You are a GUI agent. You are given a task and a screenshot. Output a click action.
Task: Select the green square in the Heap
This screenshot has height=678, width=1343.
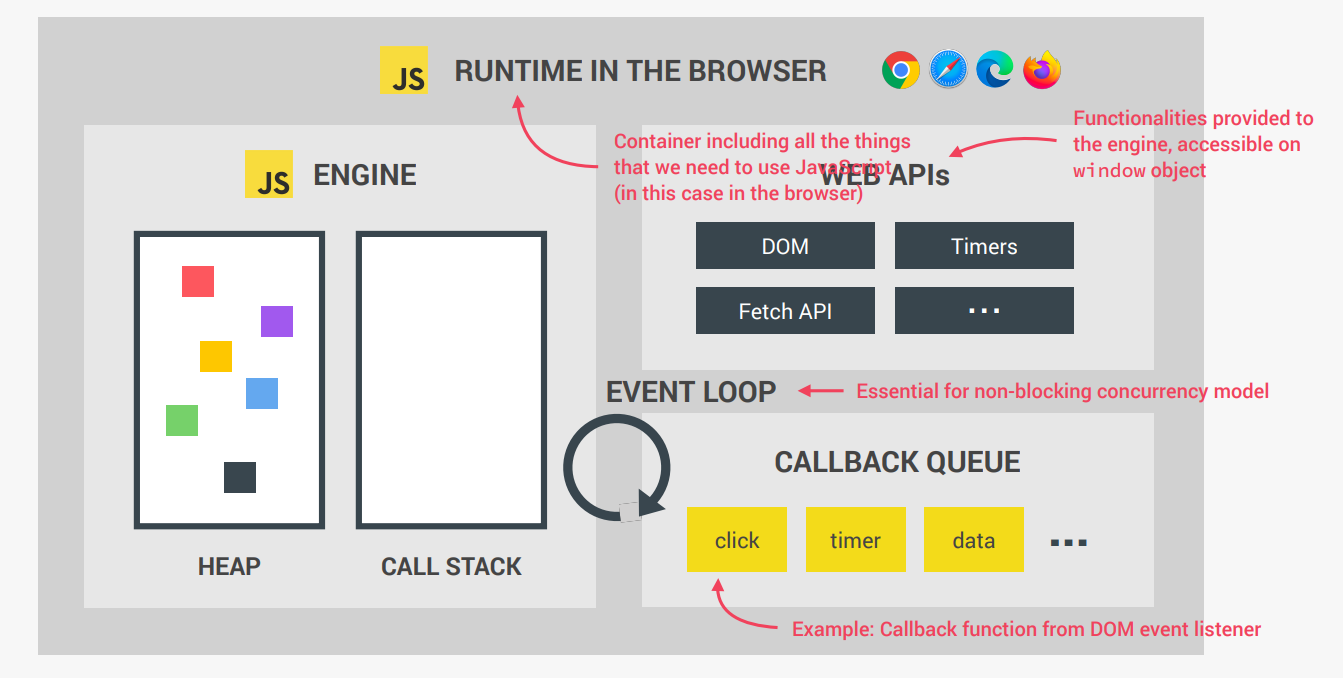click(181, 420)
